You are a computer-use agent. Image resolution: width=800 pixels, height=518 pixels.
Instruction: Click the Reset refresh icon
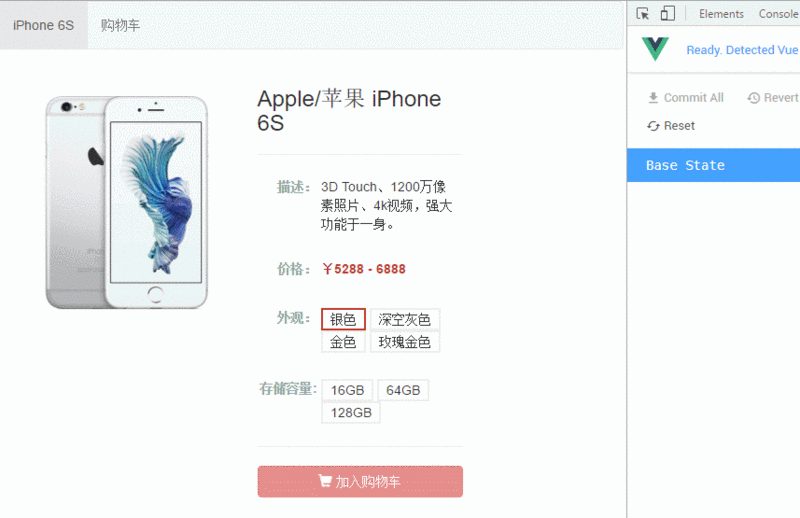click(x=653, y=126)
